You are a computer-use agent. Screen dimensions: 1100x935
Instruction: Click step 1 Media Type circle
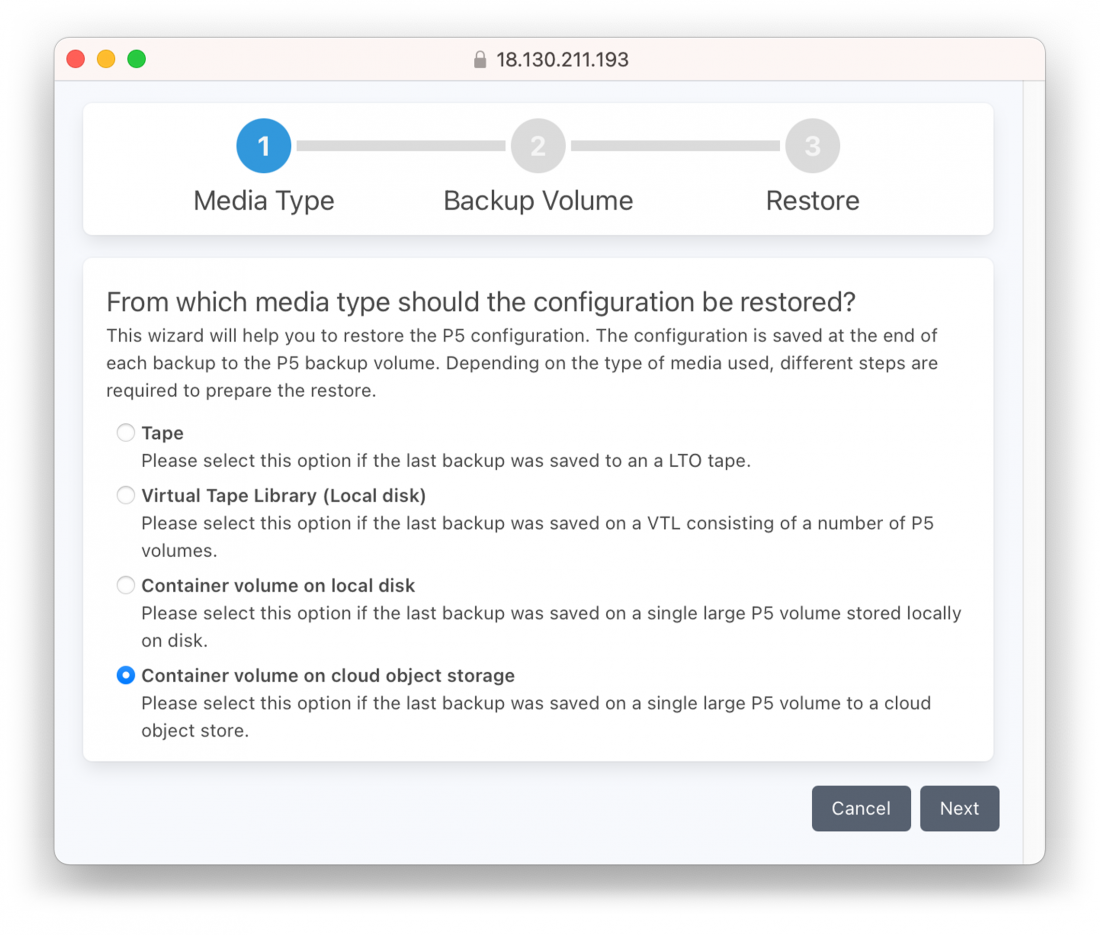264,146
